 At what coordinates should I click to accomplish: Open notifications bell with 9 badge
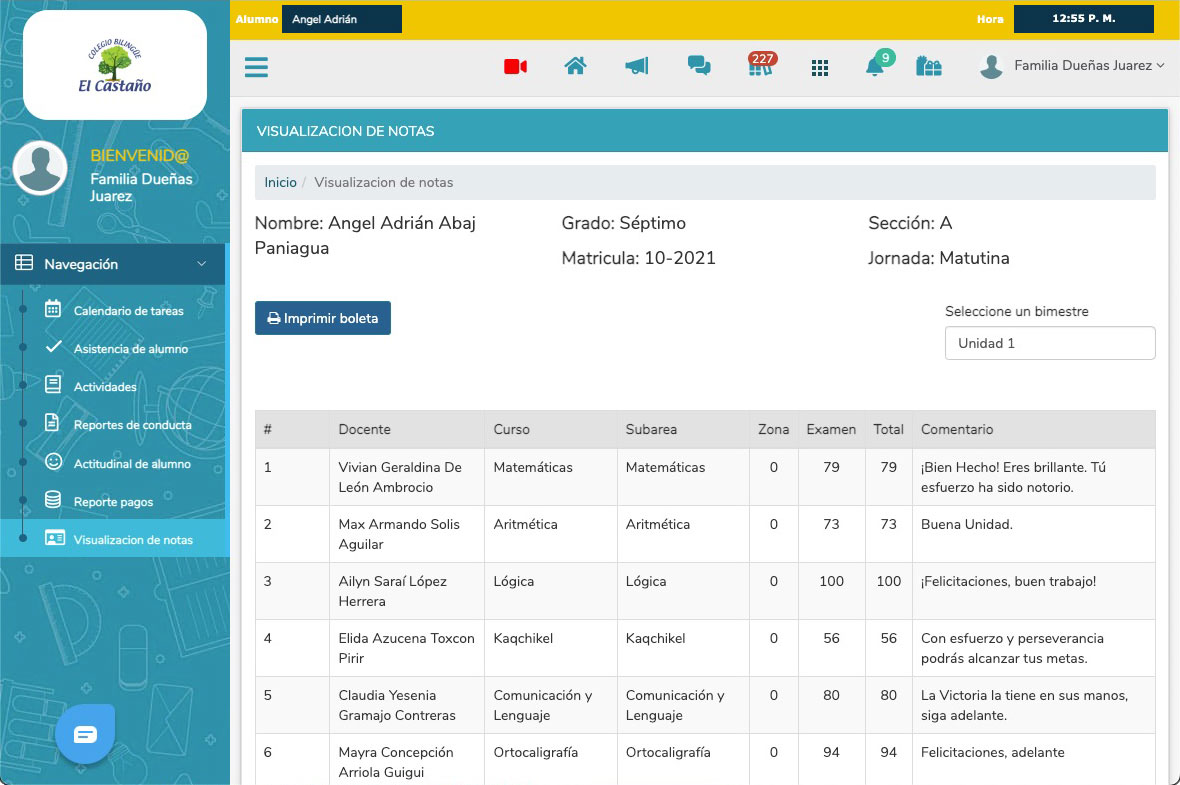click(x=878, y=64)
